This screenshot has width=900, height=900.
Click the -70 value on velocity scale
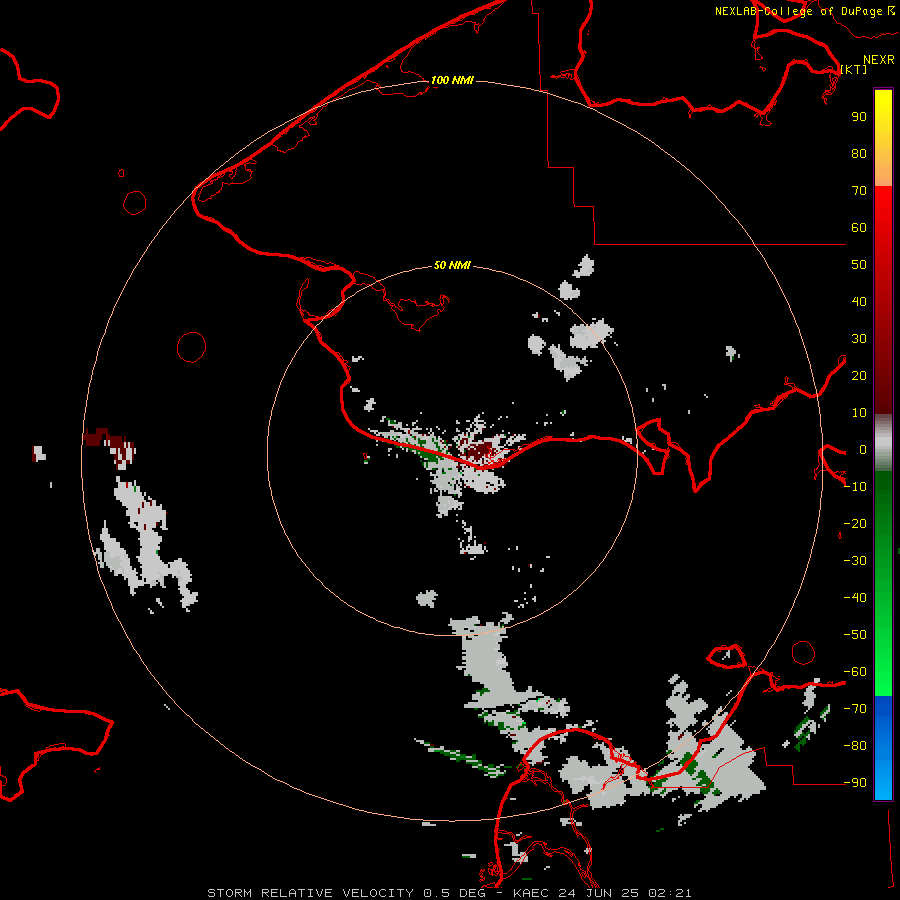[x=855, y=709]
